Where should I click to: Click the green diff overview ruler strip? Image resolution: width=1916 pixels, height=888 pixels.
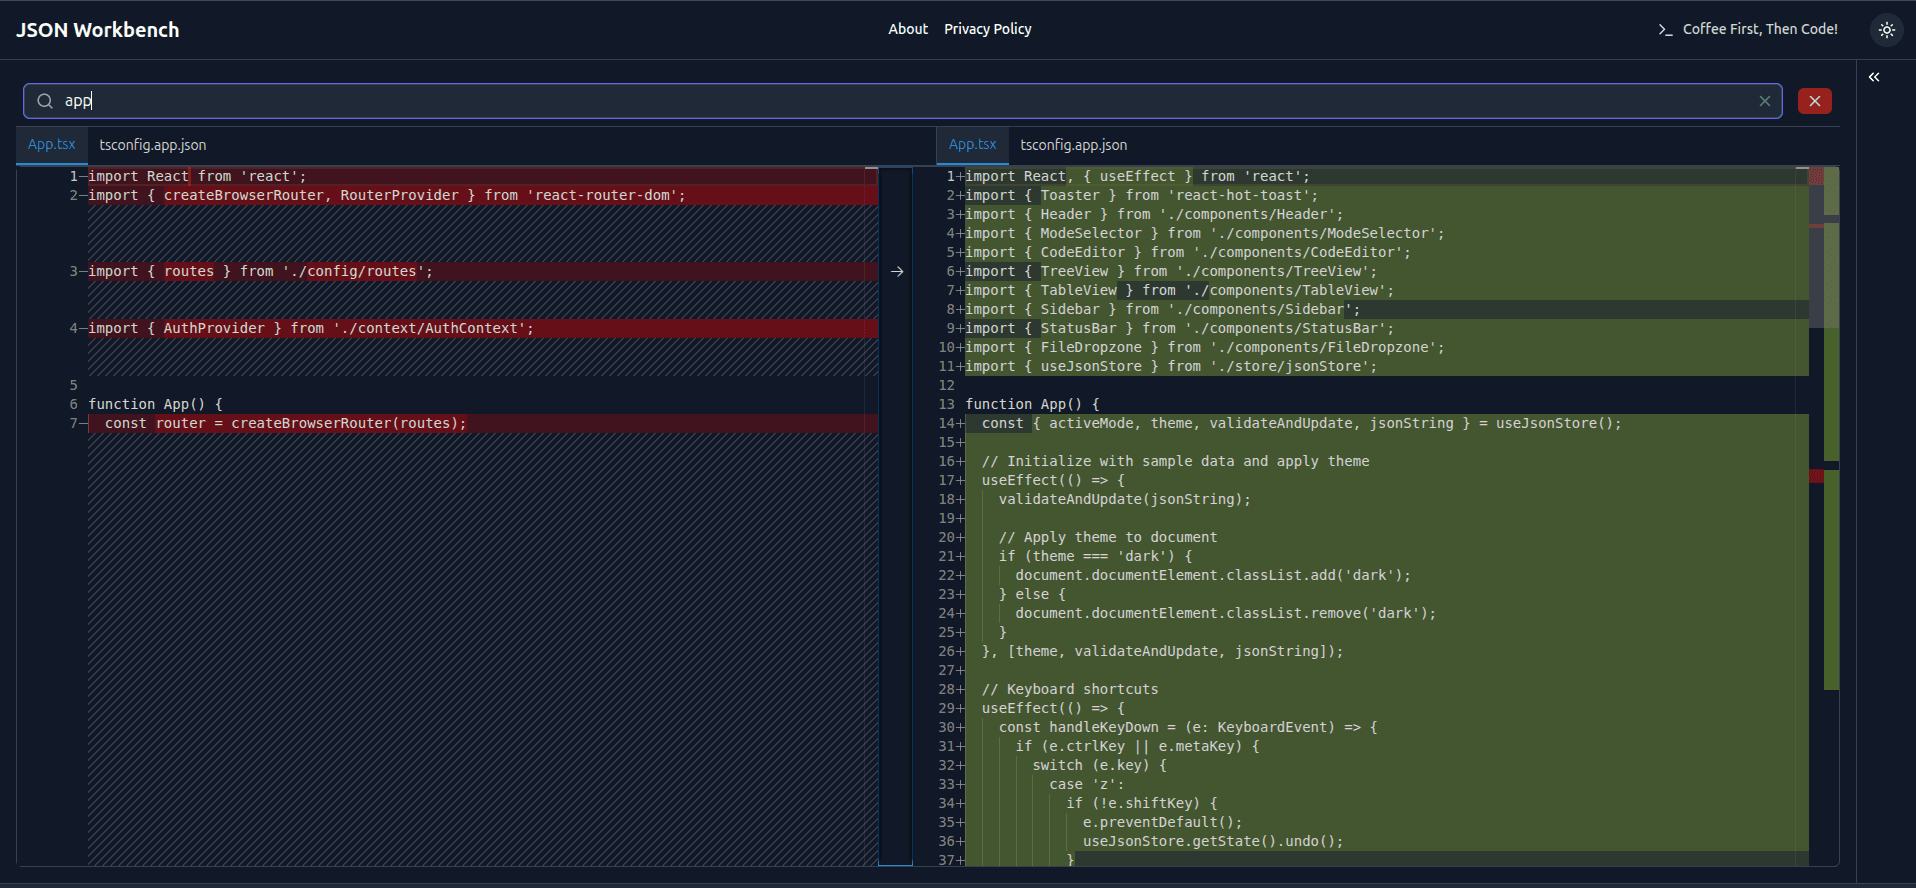1831,580
